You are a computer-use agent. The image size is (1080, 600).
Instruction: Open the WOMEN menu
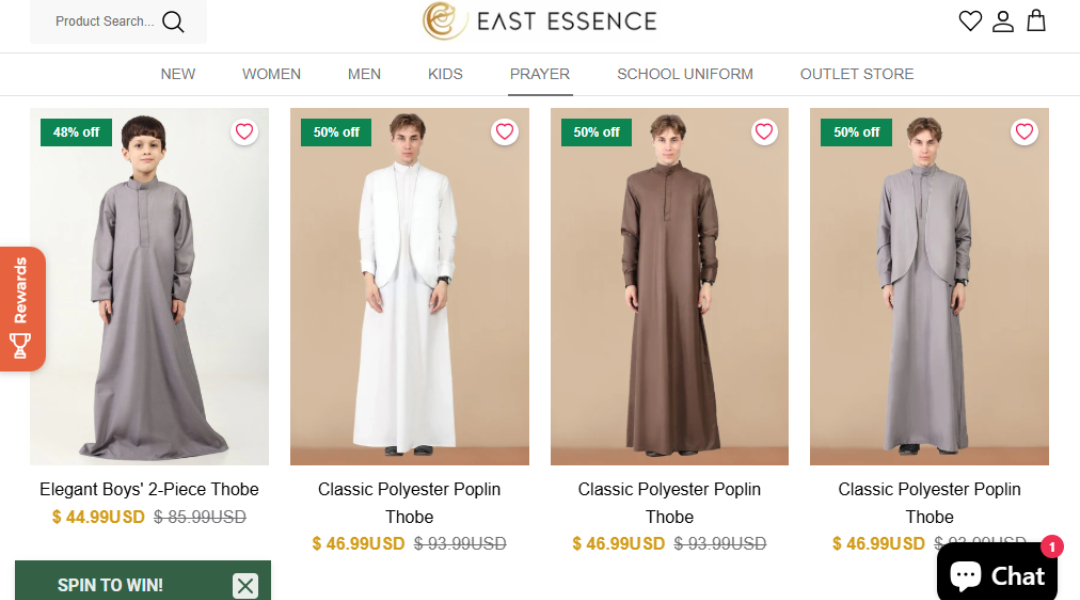click(x=271, y=74)
